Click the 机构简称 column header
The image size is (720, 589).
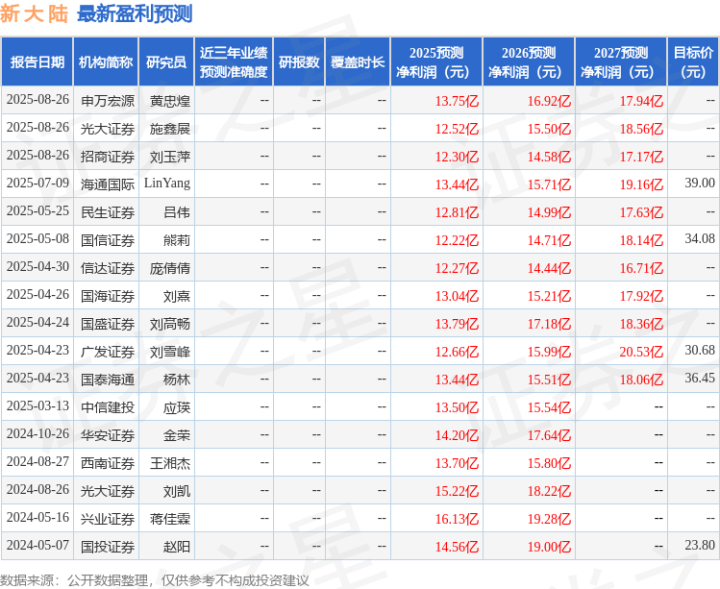coord(106,62)
